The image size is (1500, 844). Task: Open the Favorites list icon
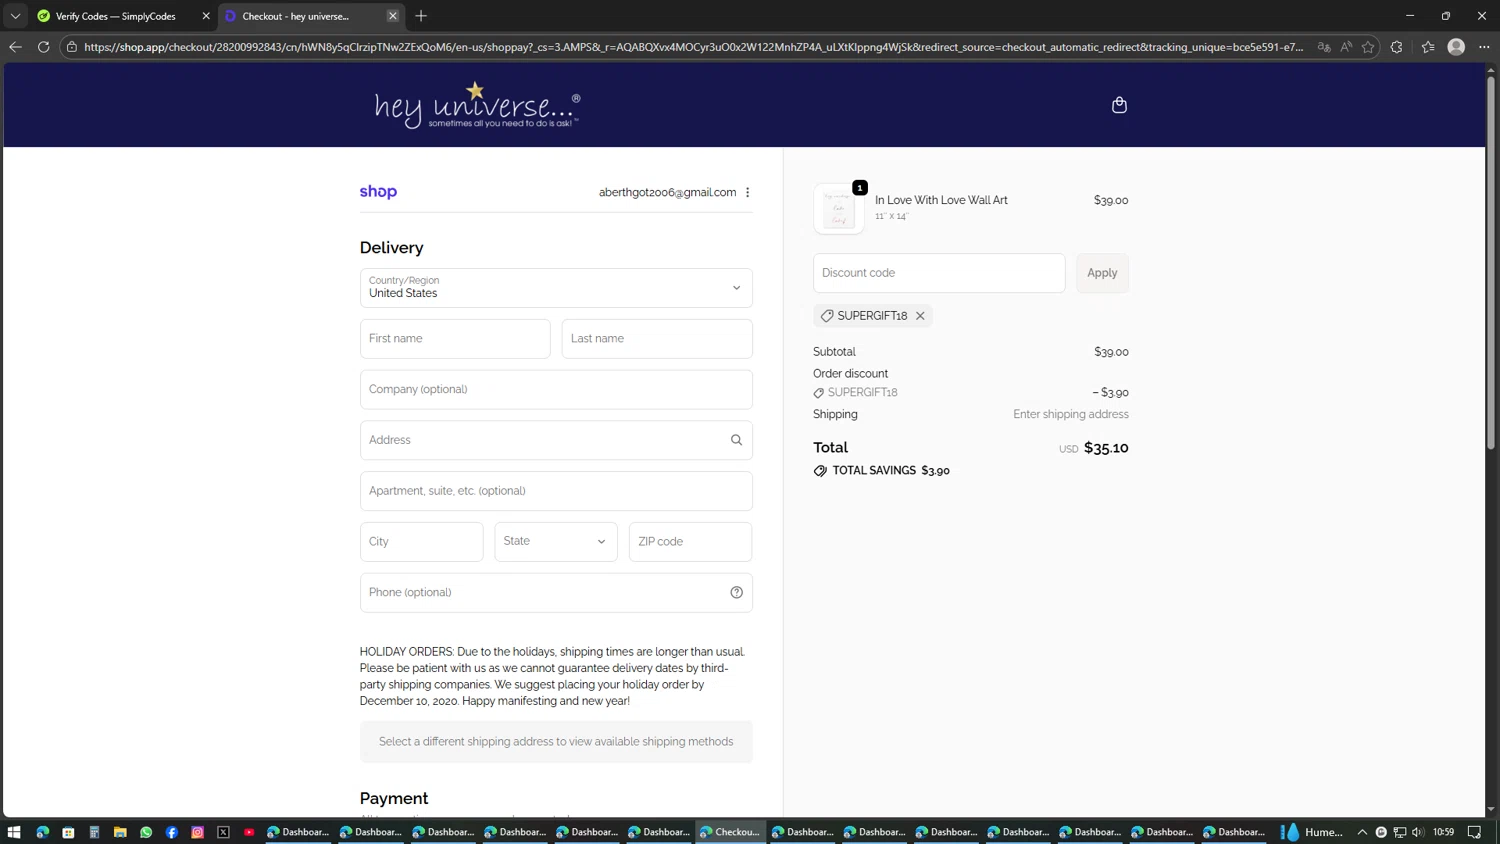(x=1428, y=47)
